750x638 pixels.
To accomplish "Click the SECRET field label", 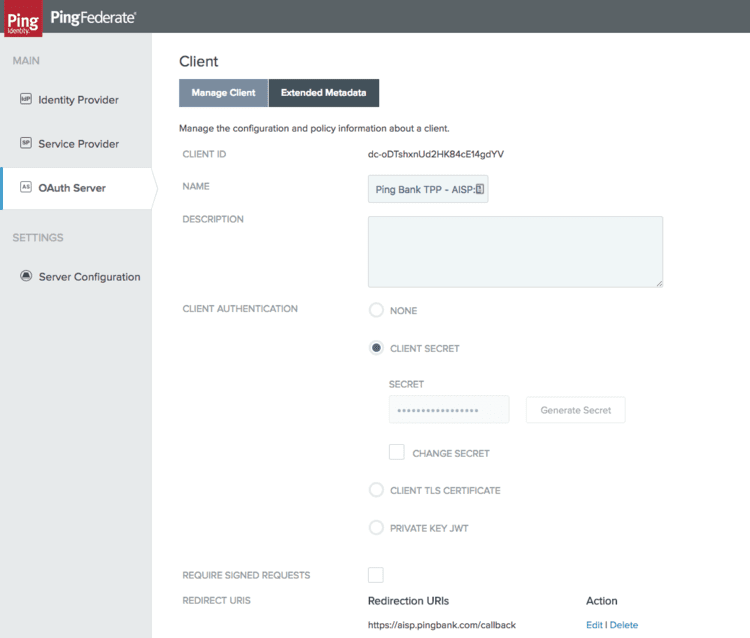I will [406, 384].
